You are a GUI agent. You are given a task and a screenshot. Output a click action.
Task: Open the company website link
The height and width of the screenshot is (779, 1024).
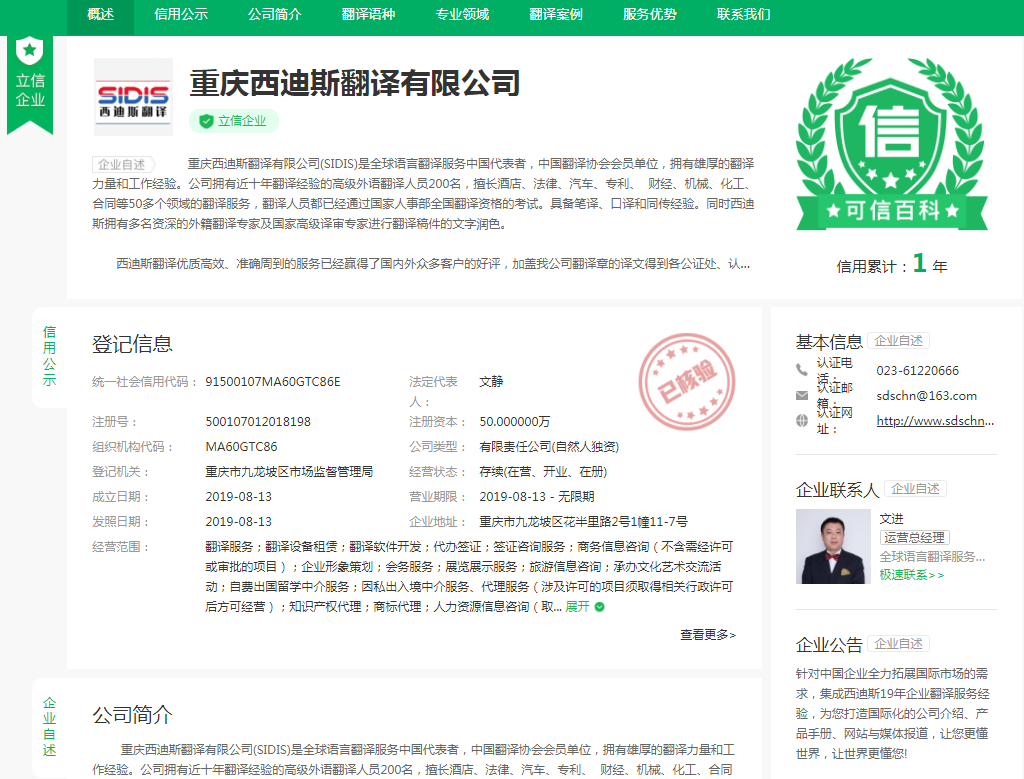935,421
